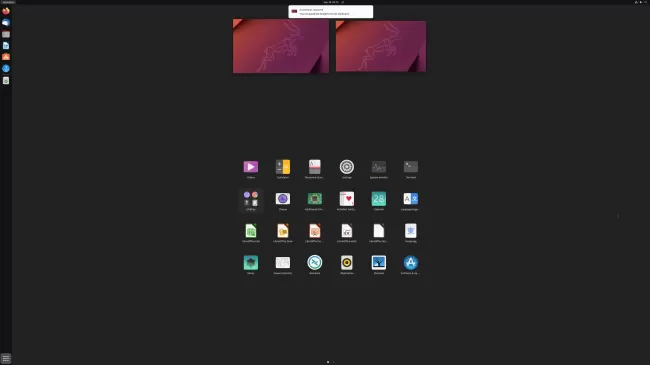Click the Show Applications dock button

click(x=6, y=358)
